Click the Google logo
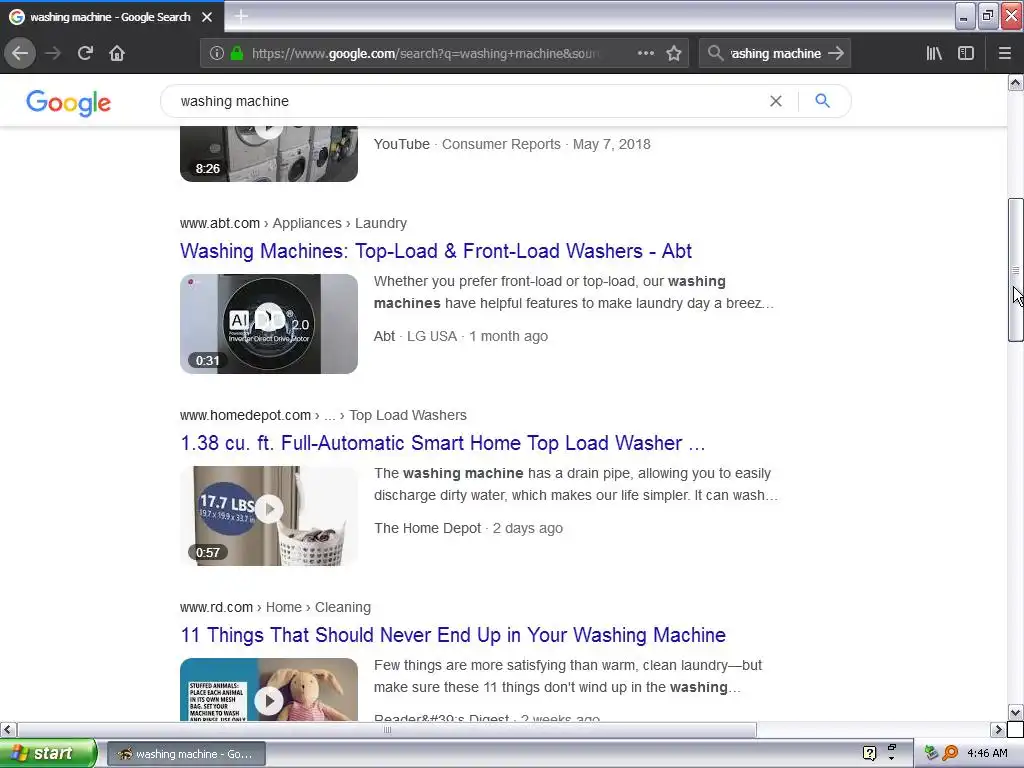The width and height of the screenshot is (1024, 768). [x=69, y=103]
